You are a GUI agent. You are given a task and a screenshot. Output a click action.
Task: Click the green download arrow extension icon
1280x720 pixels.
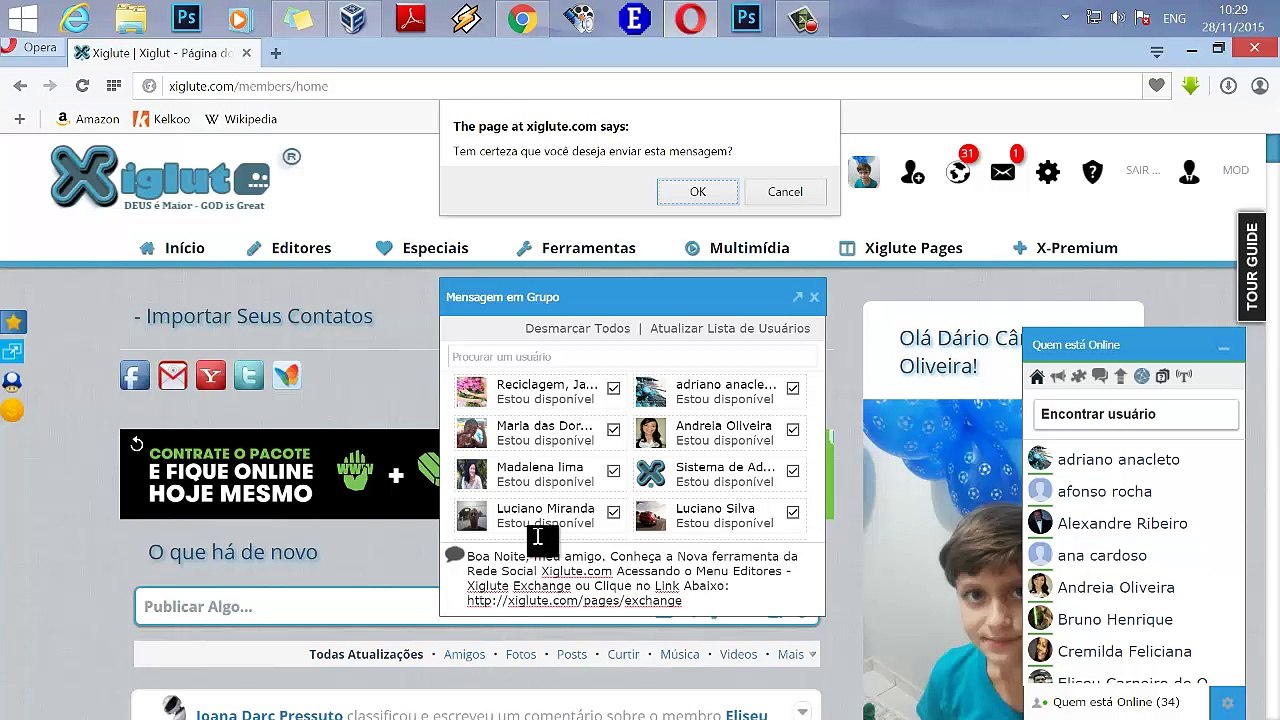tap(1190, 86)
